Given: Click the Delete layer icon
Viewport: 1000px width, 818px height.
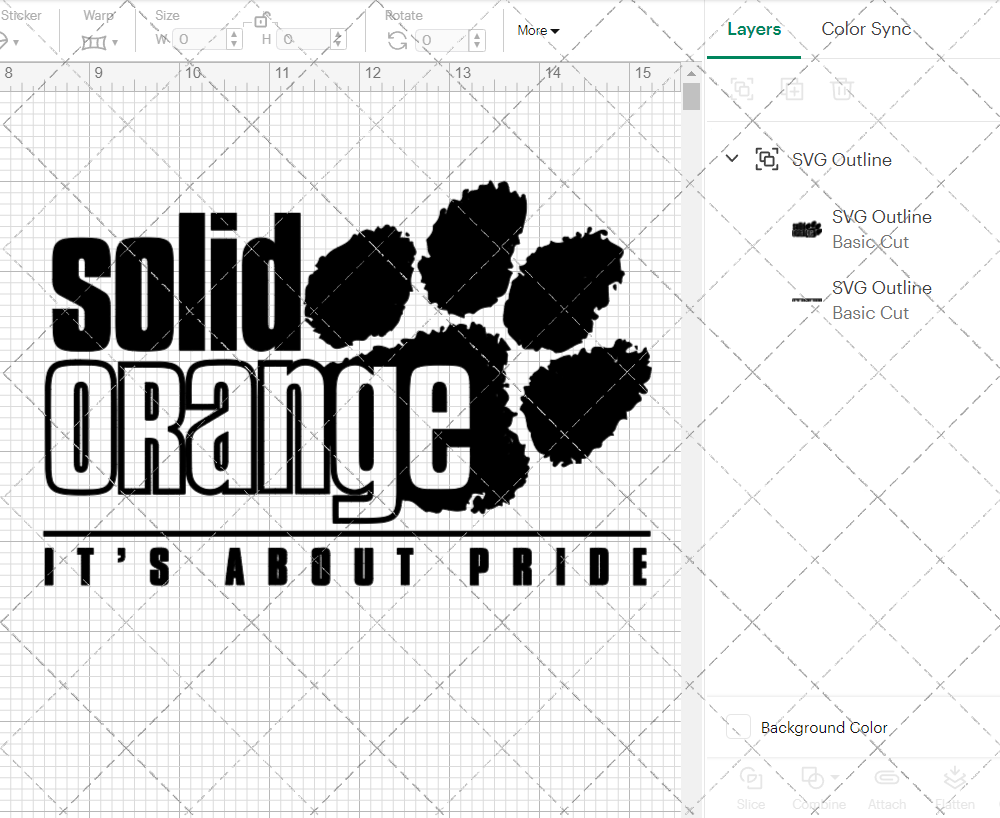Looking at the screenshot, I should 842,89.
